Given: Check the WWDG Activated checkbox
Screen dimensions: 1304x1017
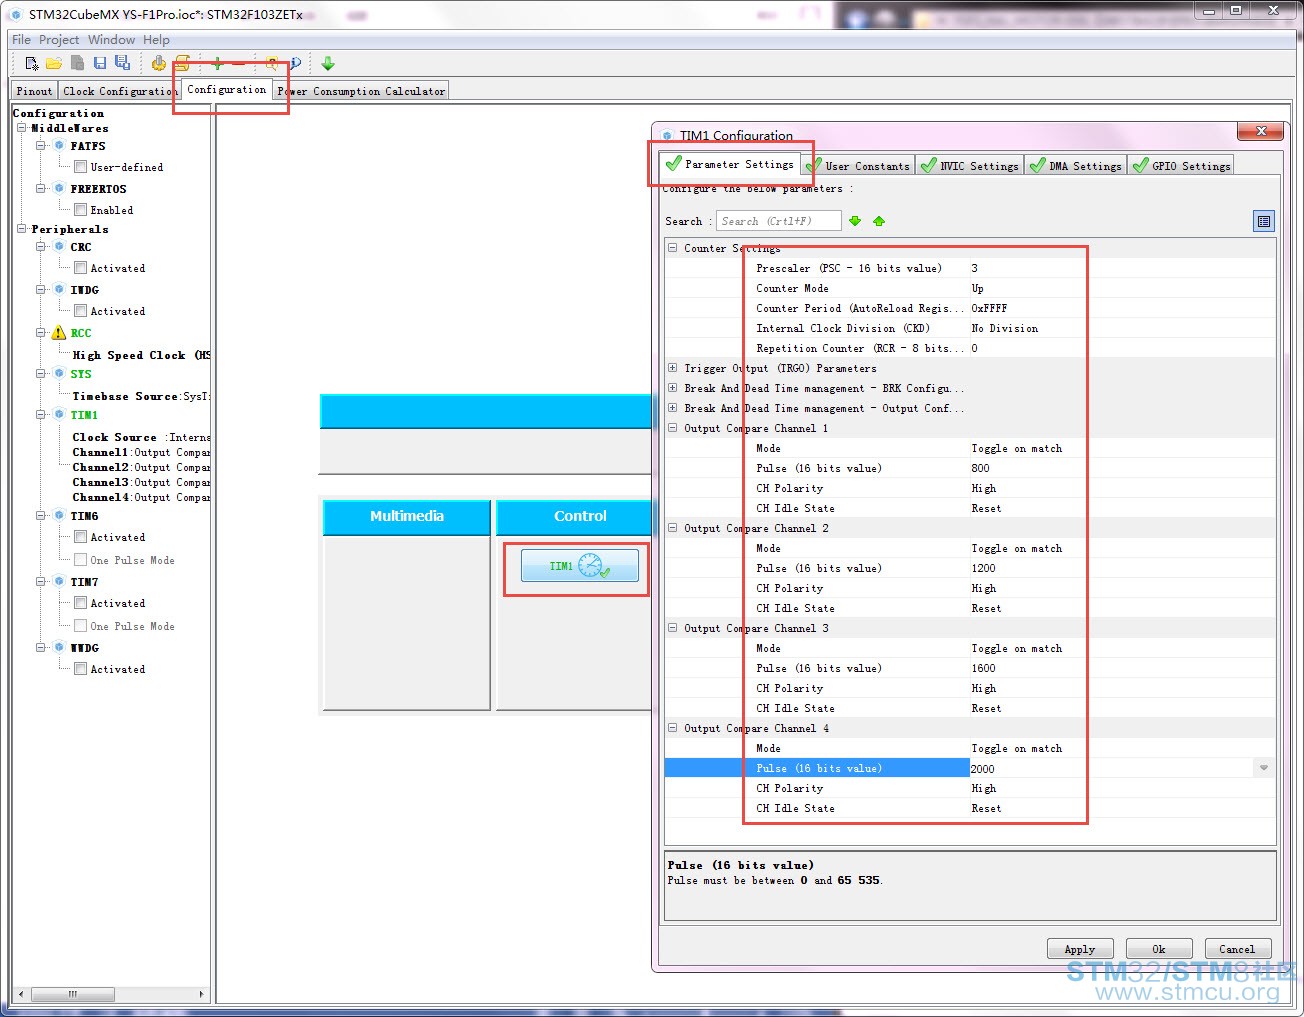Looking at the screenshot, I should pos(80,669).
